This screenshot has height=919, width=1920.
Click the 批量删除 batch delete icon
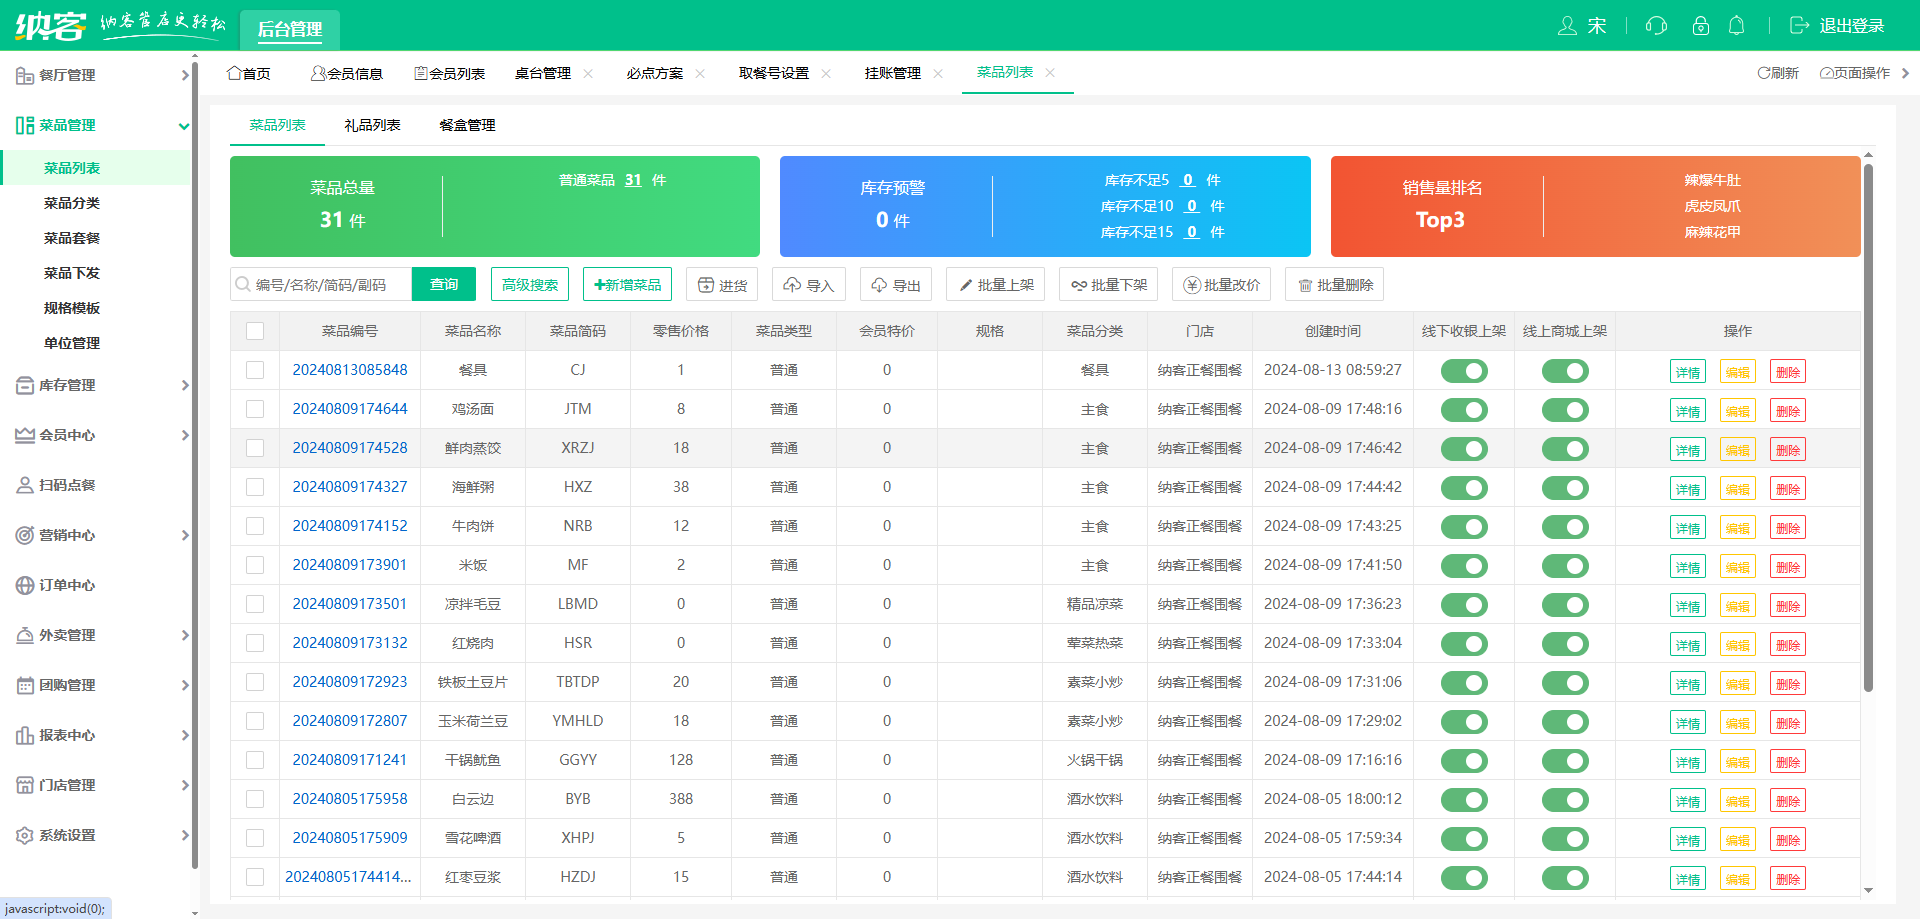[1334, 284]
